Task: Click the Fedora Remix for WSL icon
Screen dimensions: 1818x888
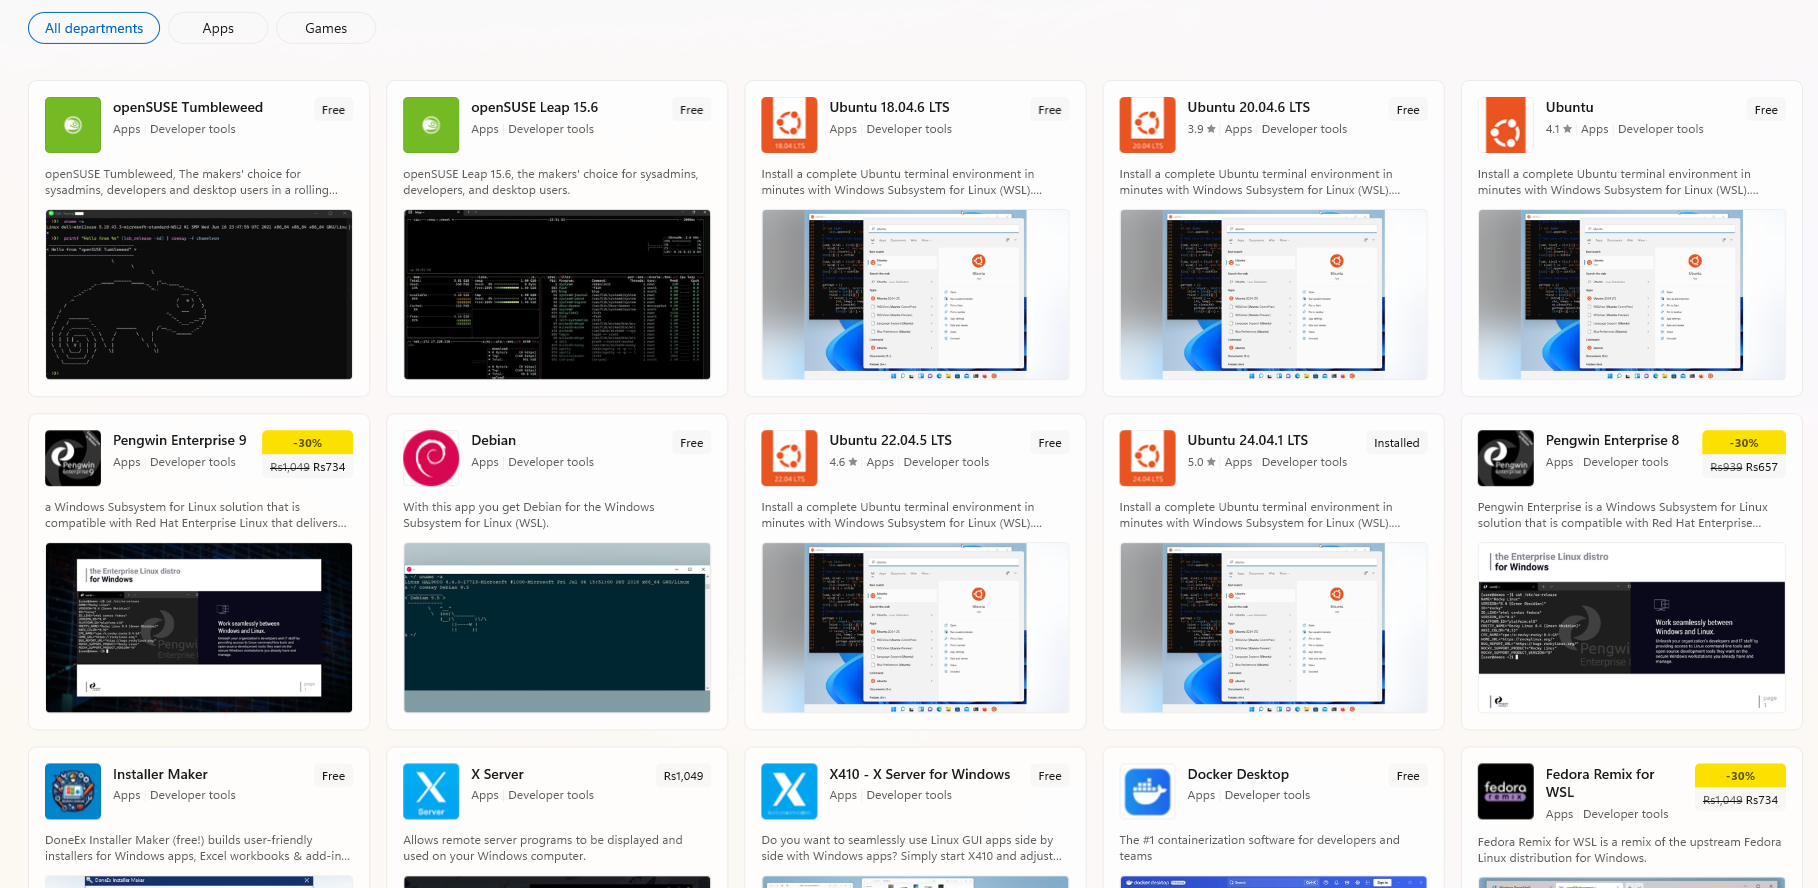Action: 1505,791
